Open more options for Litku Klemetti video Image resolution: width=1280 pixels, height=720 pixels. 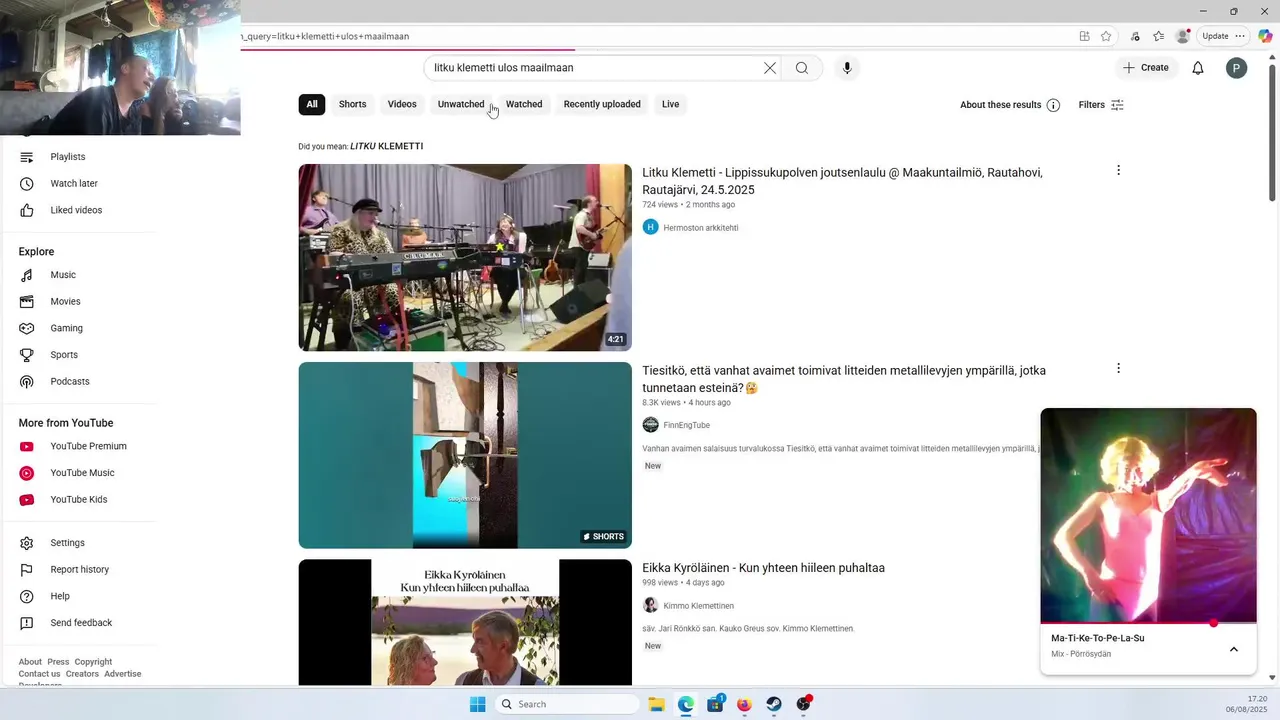click(1118, 171)
